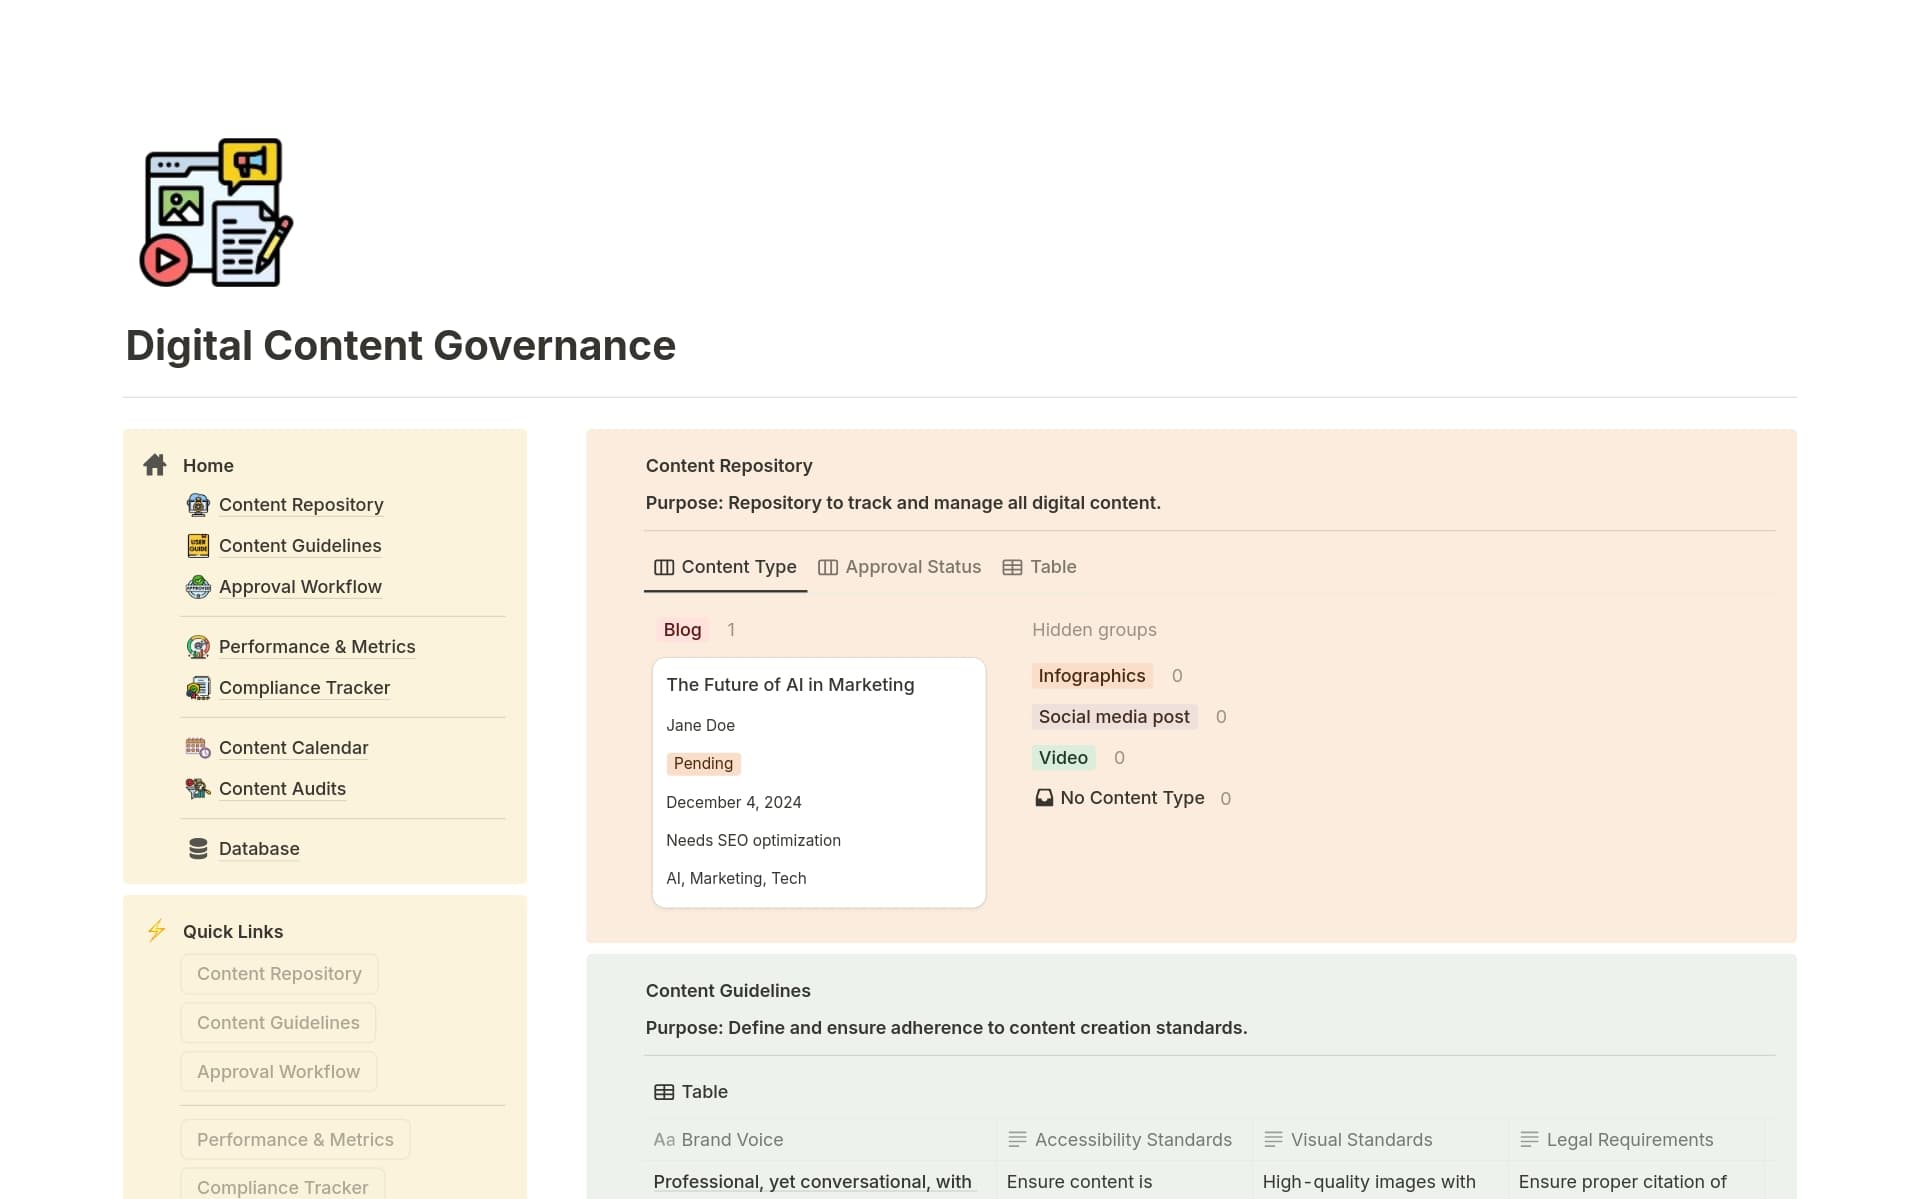Switch to the Approval Status tab
1920x1199 pixels.
click(x=899, y=567)
